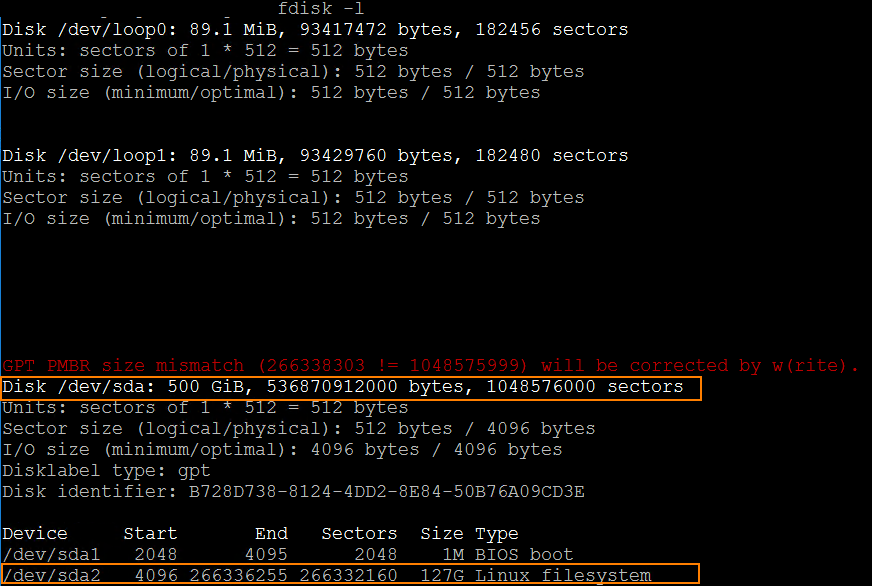Screen dimensions: 872x586
Task: Click the End column header
Action: coord(271,534)
